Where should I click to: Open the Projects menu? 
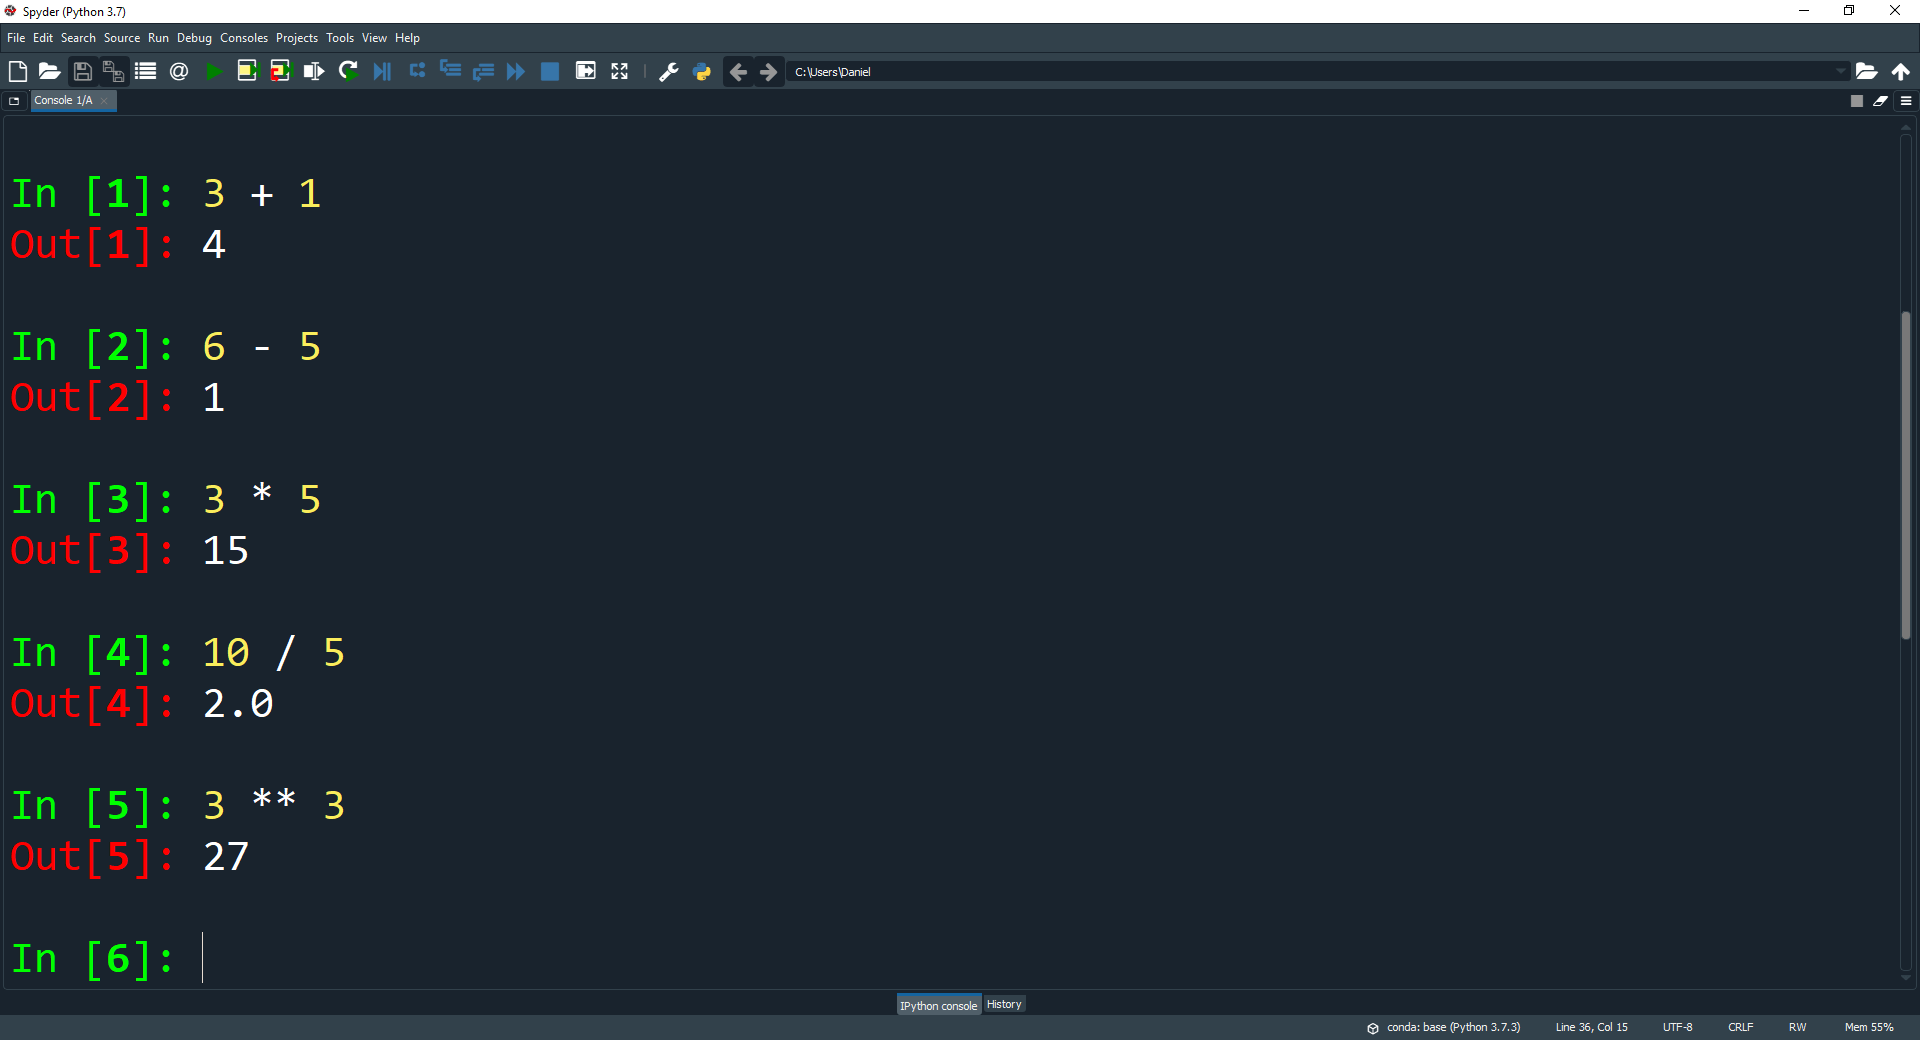pyautogui.click(x=297, y=38)
